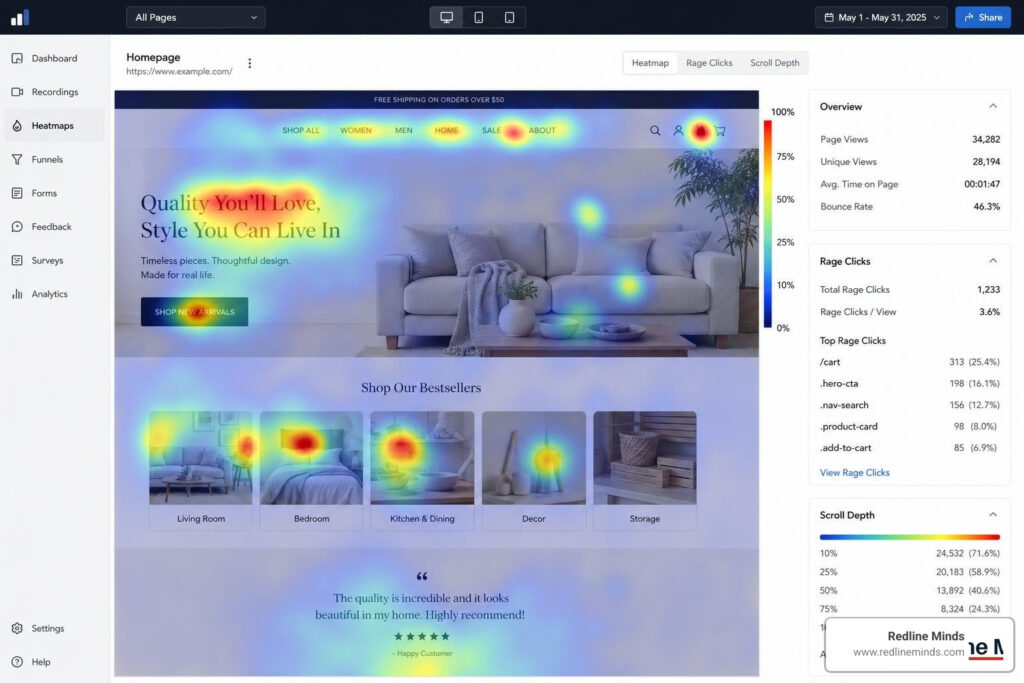Click the Shop Our Bestsellers heading
Screen dimensions: 1024x683
(421, 388)
